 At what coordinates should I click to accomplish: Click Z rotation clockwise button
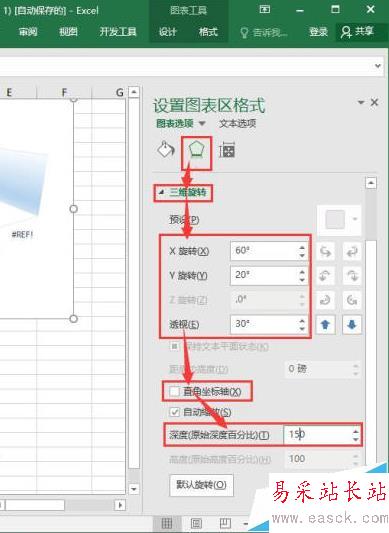tap(325, 300)
